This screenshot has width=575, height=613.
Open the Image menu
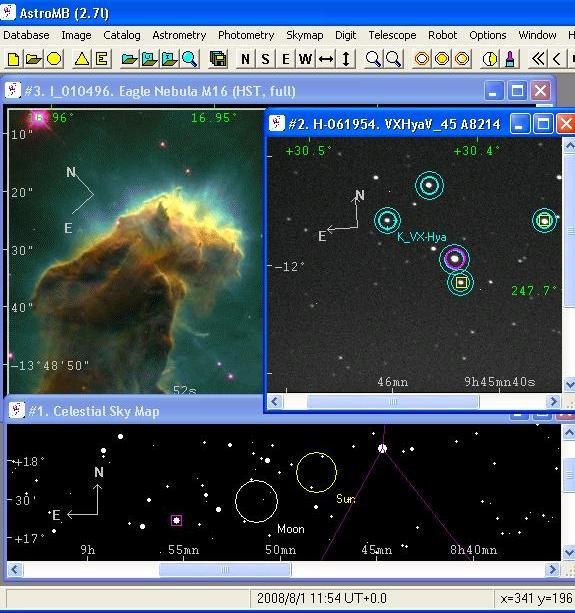coord(76,35)
